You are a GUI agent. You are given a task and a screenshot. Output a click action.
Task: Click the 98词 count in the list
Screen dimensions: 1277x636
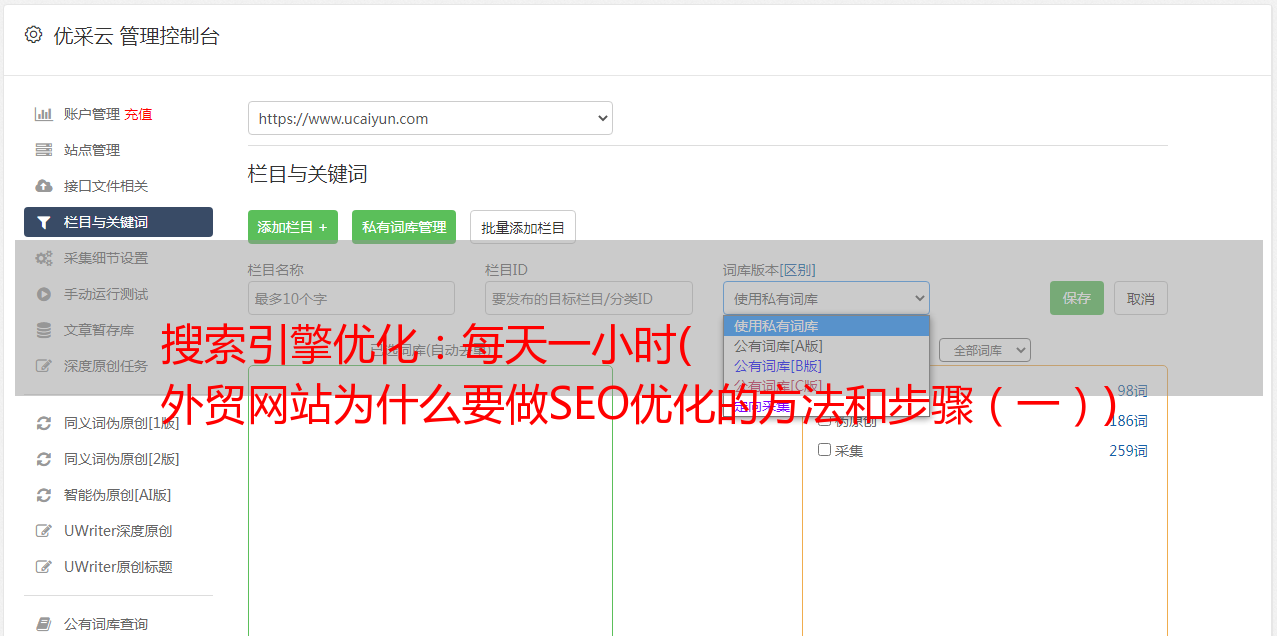point(1132,391)
